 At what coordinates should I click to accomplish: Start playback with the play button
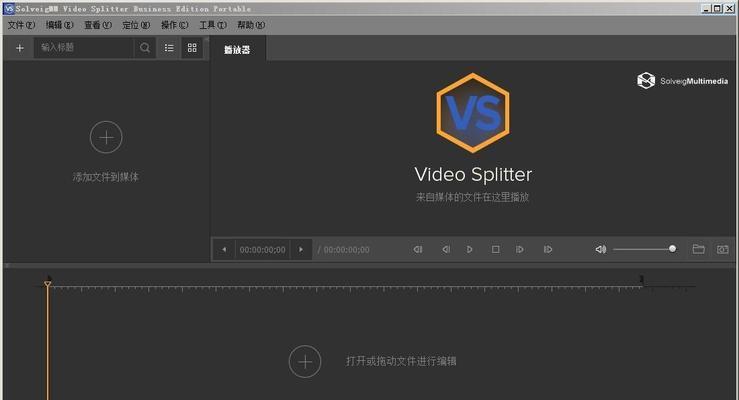click(x=469, y=249)
